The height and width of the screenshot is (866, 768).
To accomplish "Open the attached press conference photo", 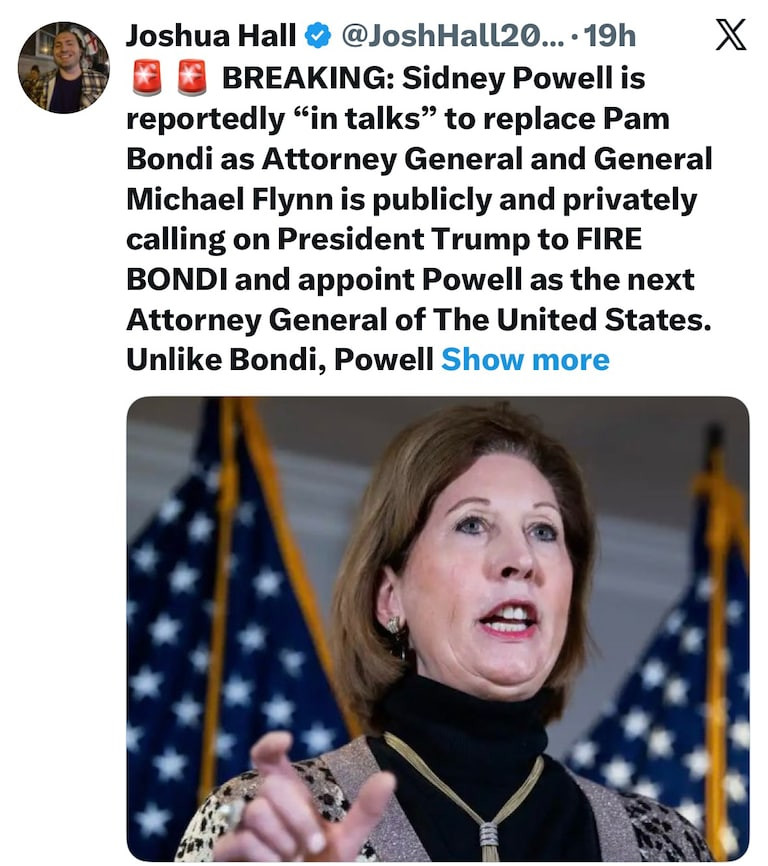I will coord(437,628).
